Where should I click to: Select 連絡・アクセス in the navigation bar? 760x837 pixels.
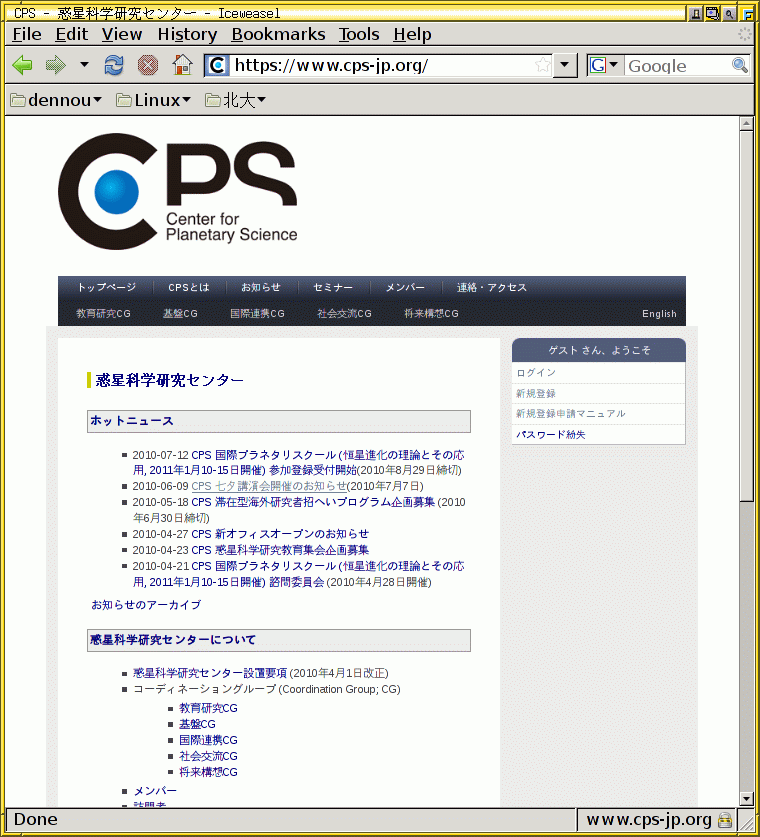click(492, 287)
